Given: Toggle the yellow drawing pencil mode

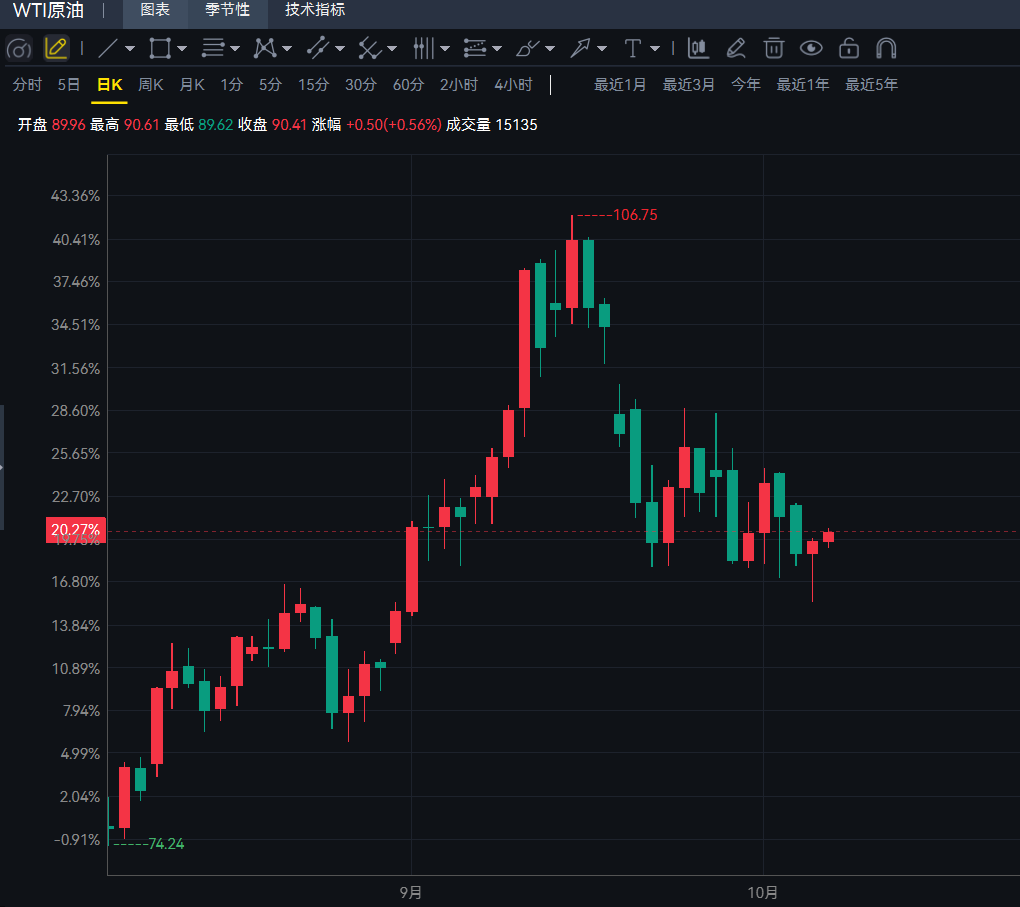Looking at the screenshot, I should click(x=56, y=48).
